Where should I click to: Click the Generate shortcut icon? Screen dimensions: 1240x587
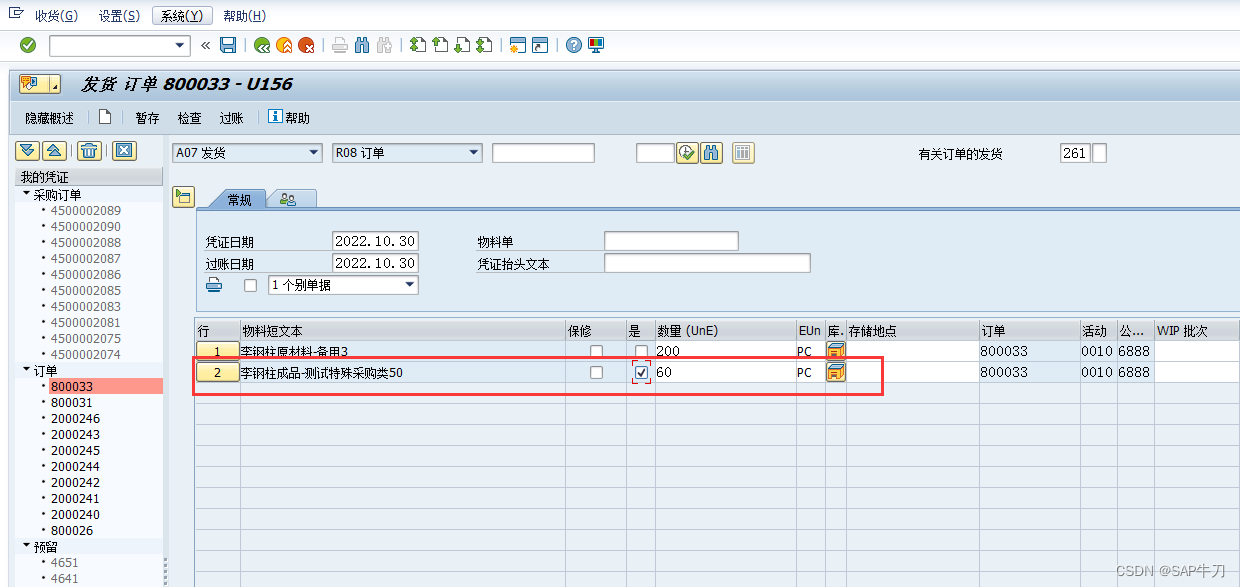540,45
